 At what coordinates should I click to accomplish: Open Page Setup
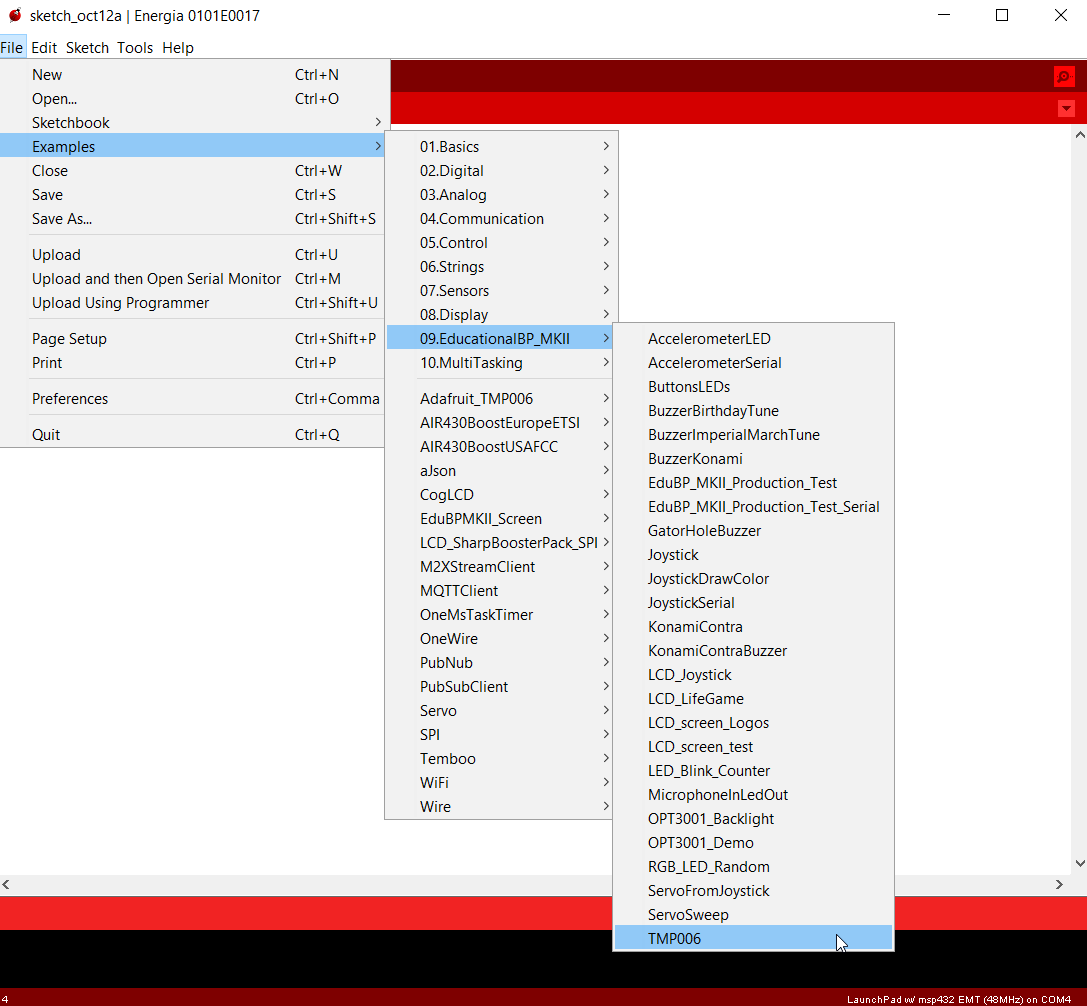(193, 338)
